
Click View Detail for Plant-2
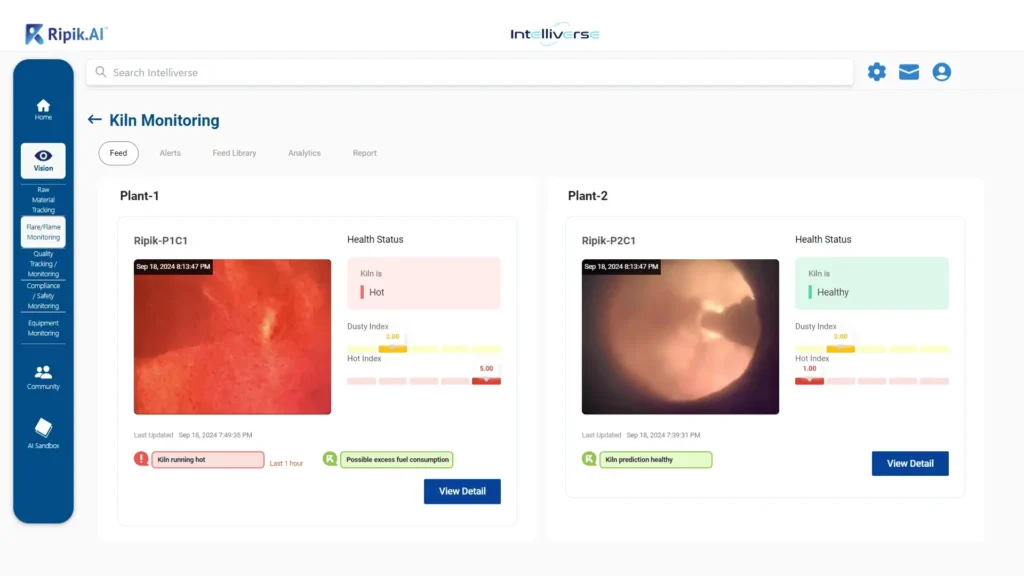point(910,463)
